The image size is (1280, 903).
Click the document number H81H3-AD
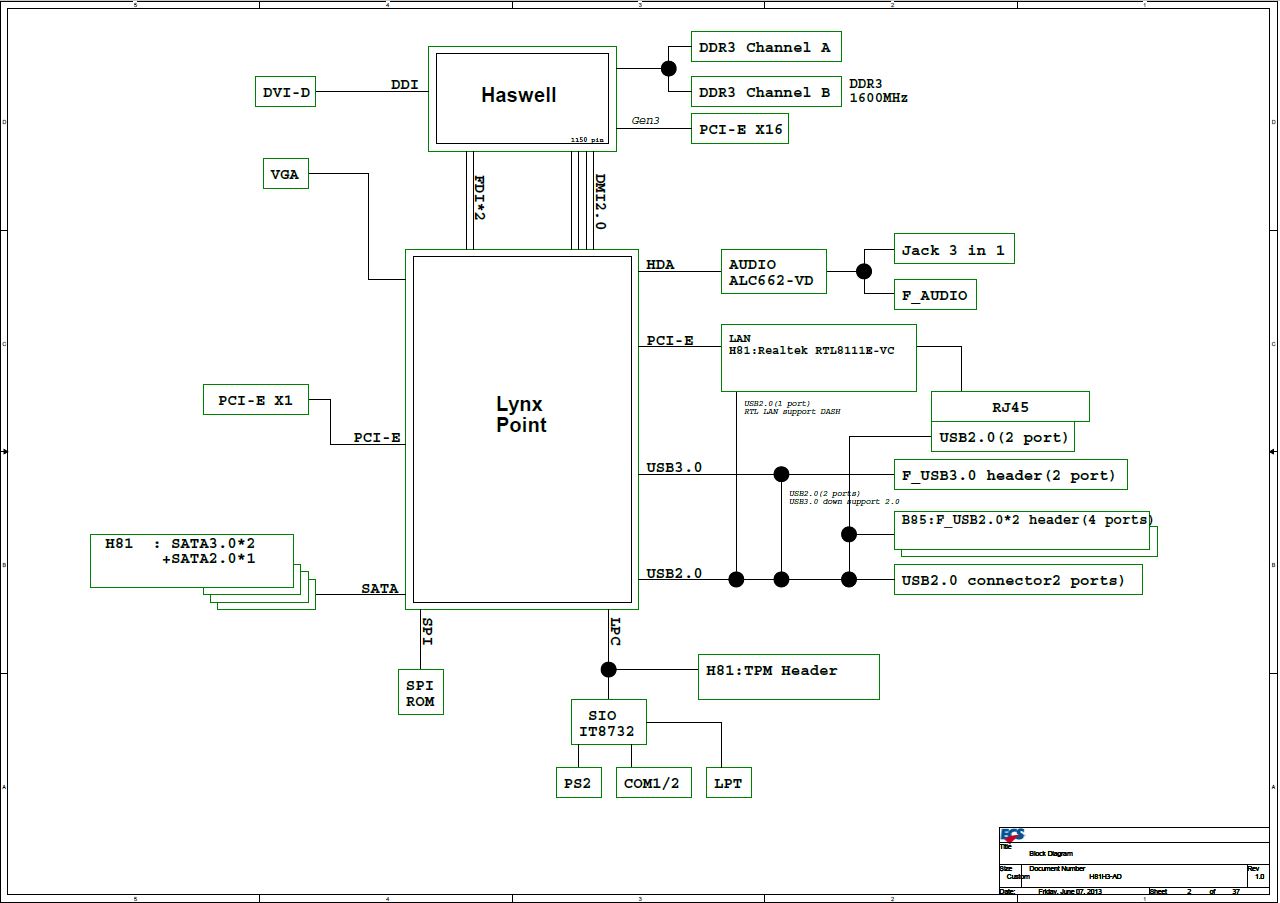[x=1106, y=876]
